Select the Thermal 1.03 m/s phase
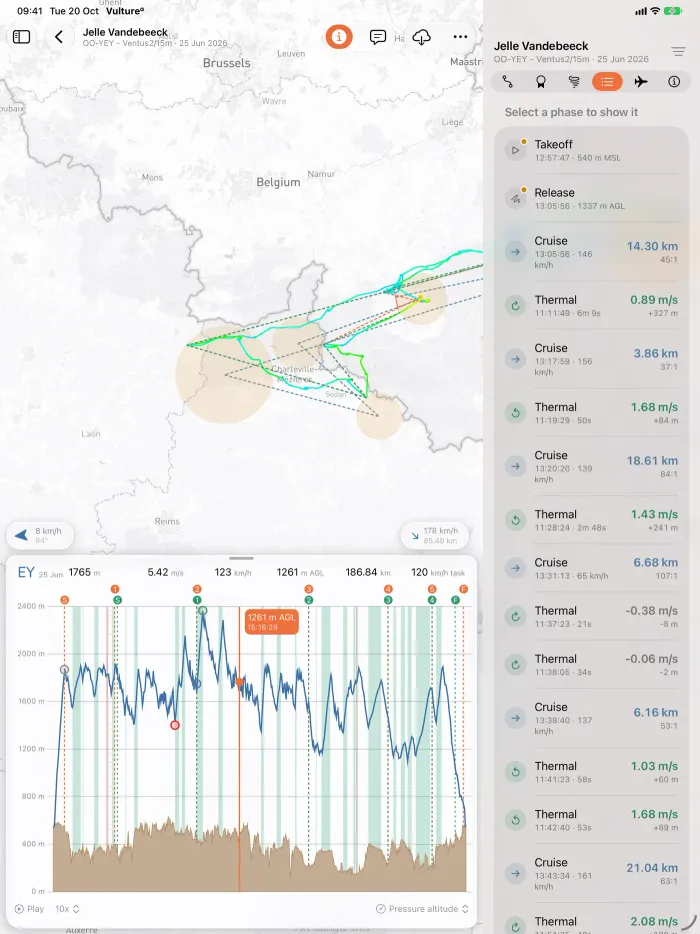This screenshot has width=700, height=934. (592, 772)
